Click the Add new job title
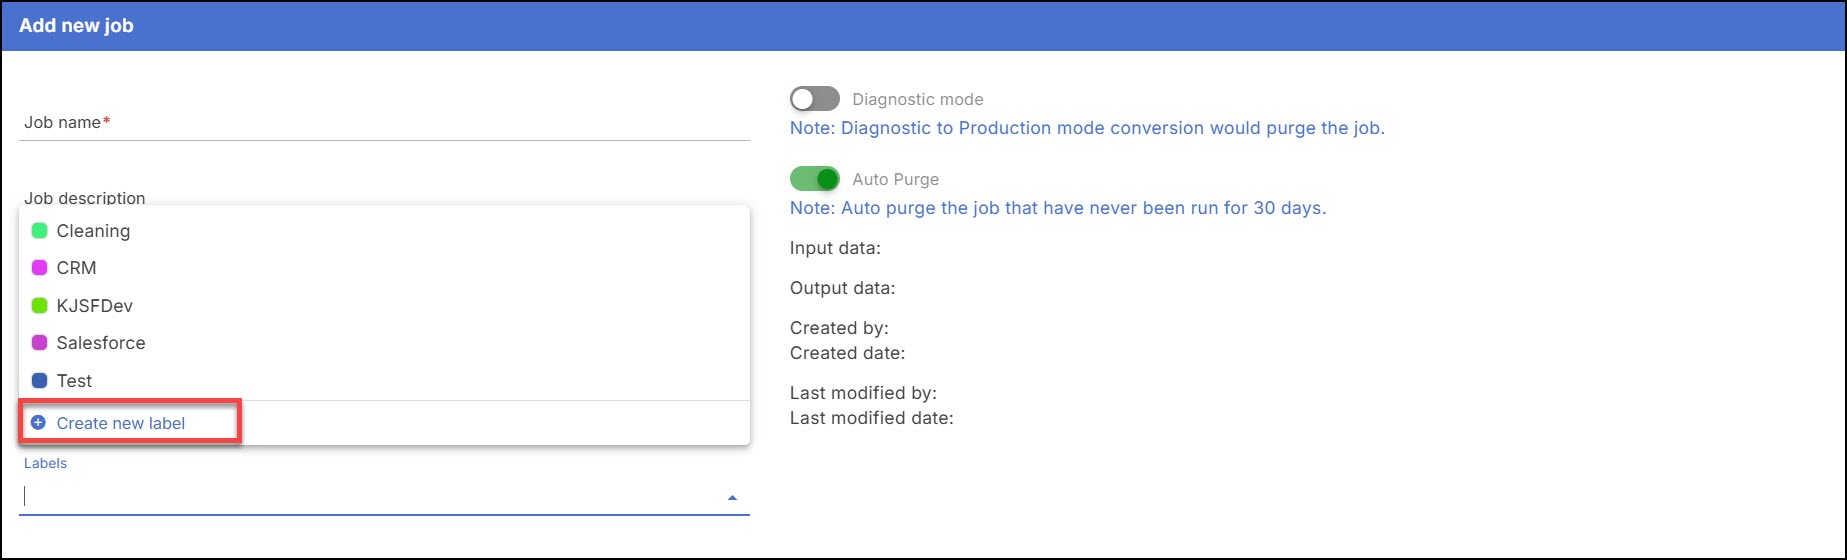1847x560 pixels. [76, 26]
